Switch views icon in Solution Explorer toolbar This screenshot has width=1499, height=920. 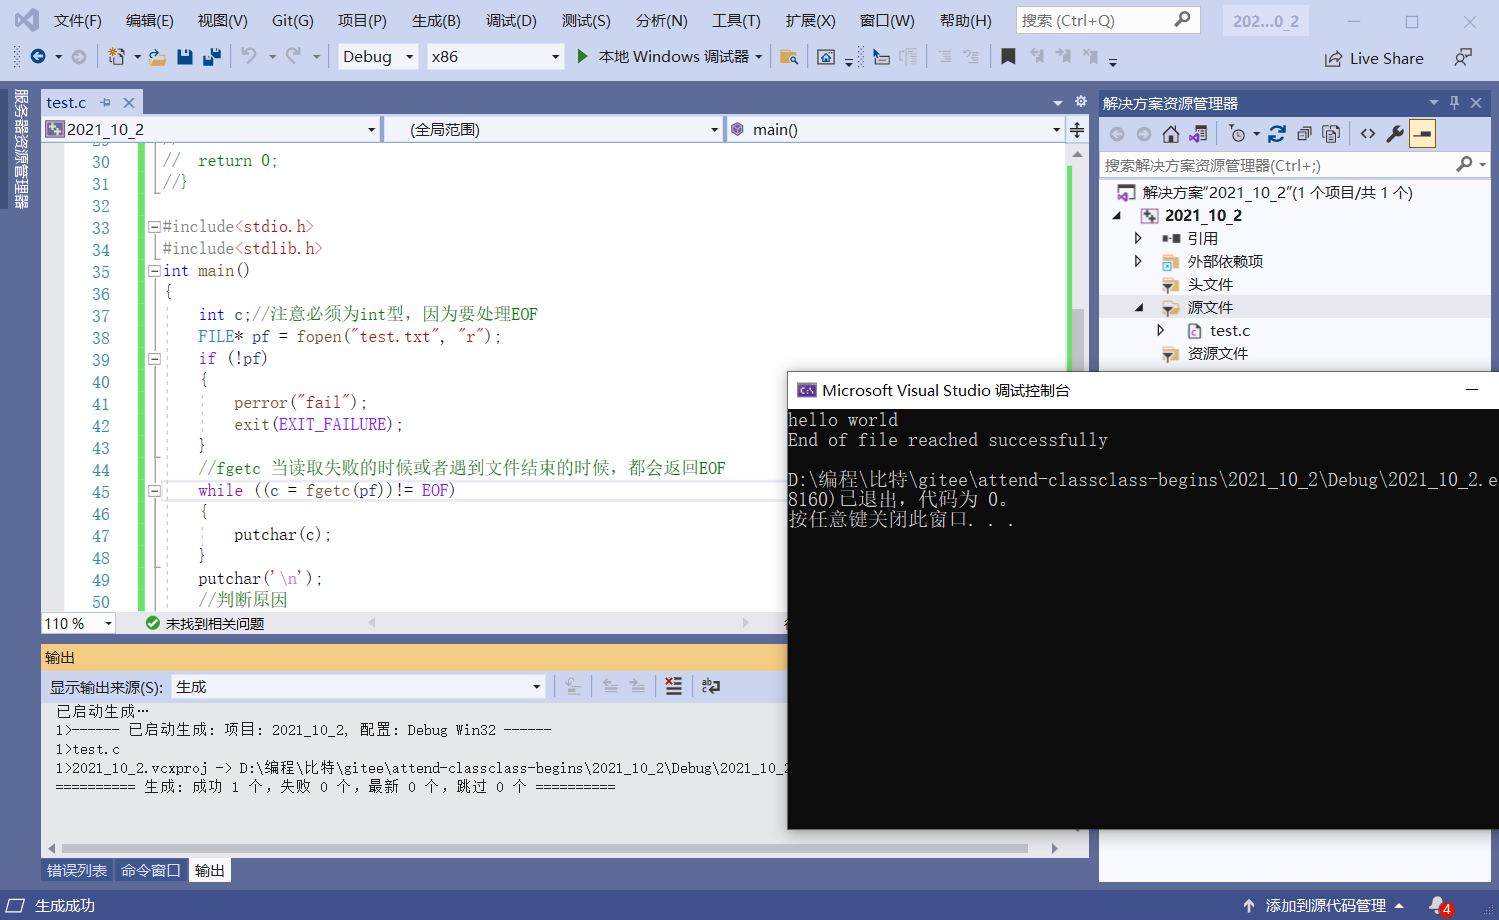pyautogui.click(x=1198, y=134)
